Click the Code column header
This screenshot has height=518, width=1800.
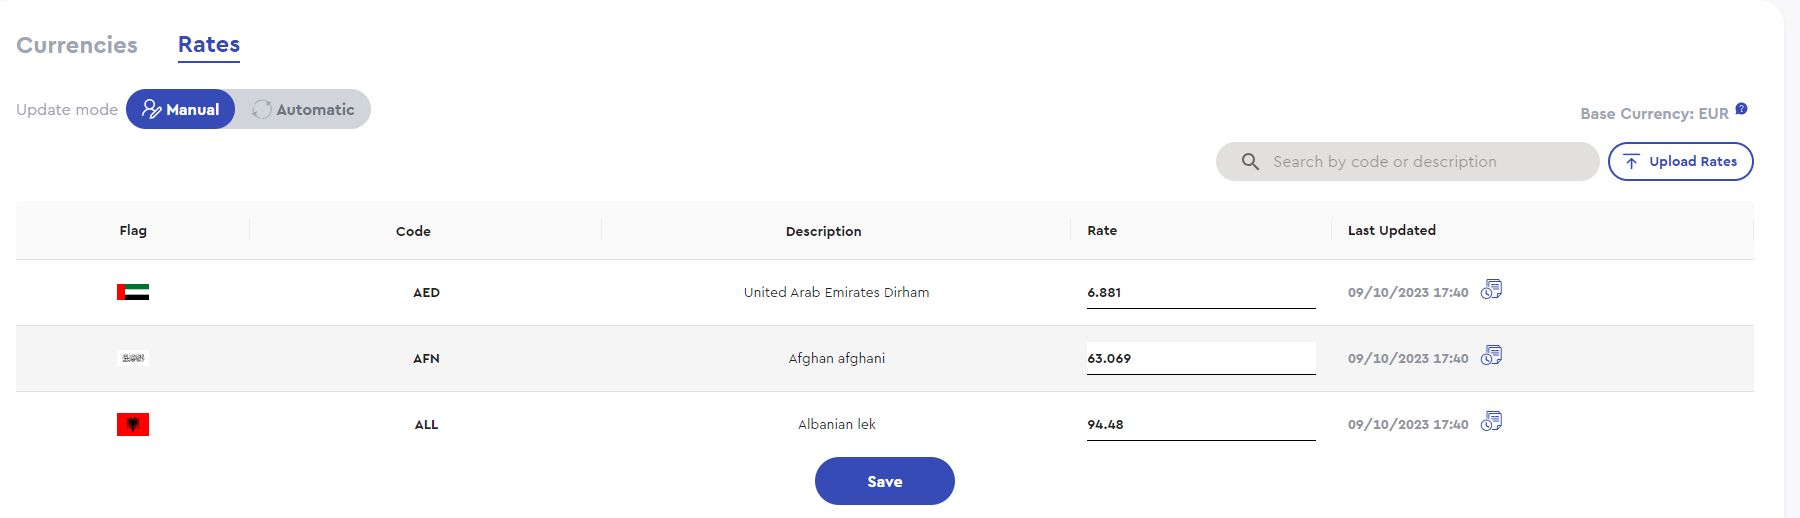click(413, 231)
